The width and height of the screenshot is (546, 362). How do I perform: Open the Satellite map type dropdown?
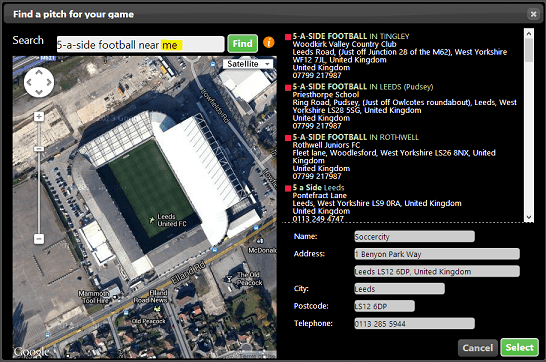coord(248,64)
